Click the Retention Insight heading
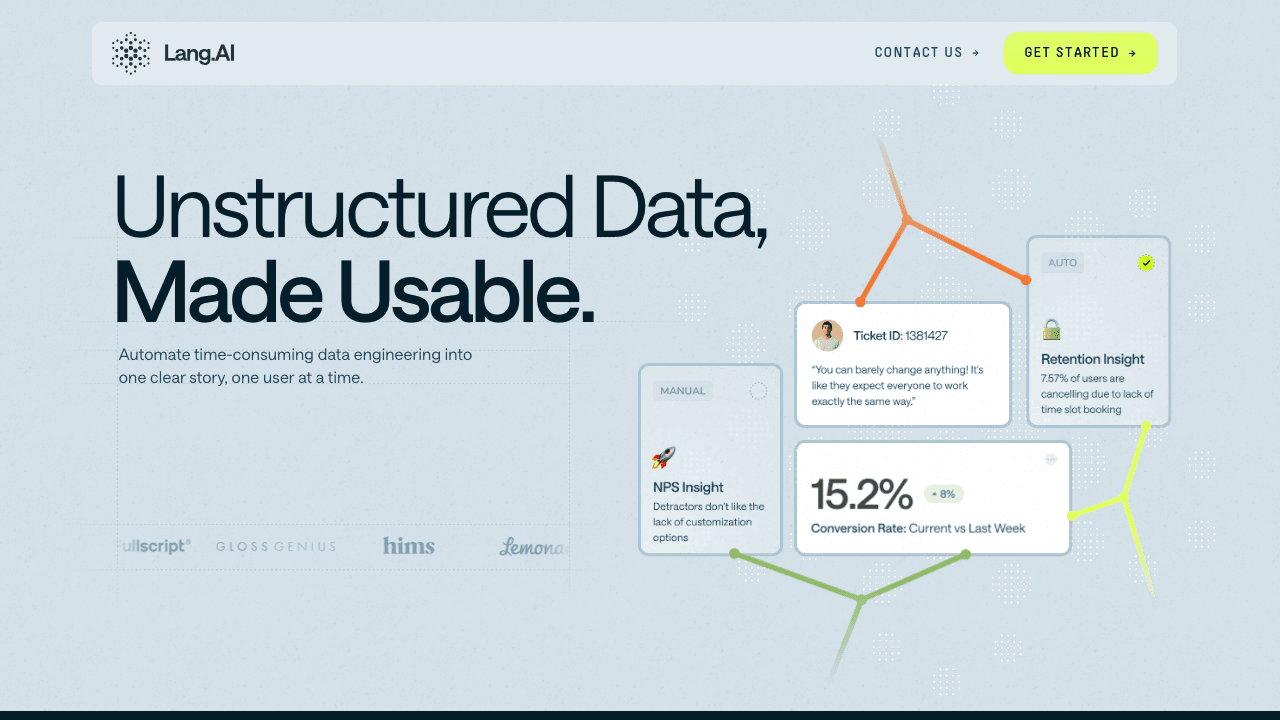This screenshot has width=1280, height=720. click(1092, 359)
